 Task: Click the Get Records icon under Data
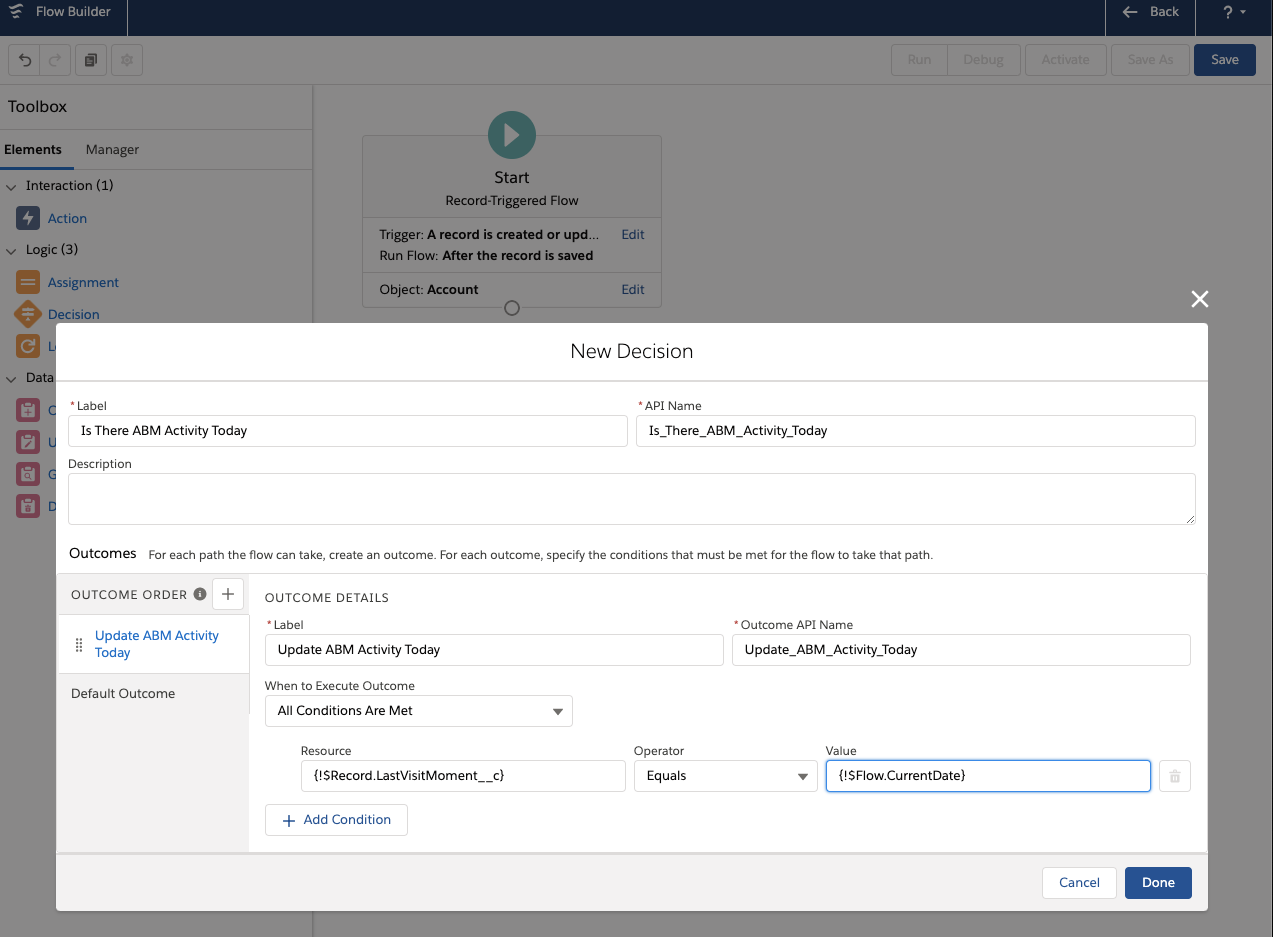(28, 474)
